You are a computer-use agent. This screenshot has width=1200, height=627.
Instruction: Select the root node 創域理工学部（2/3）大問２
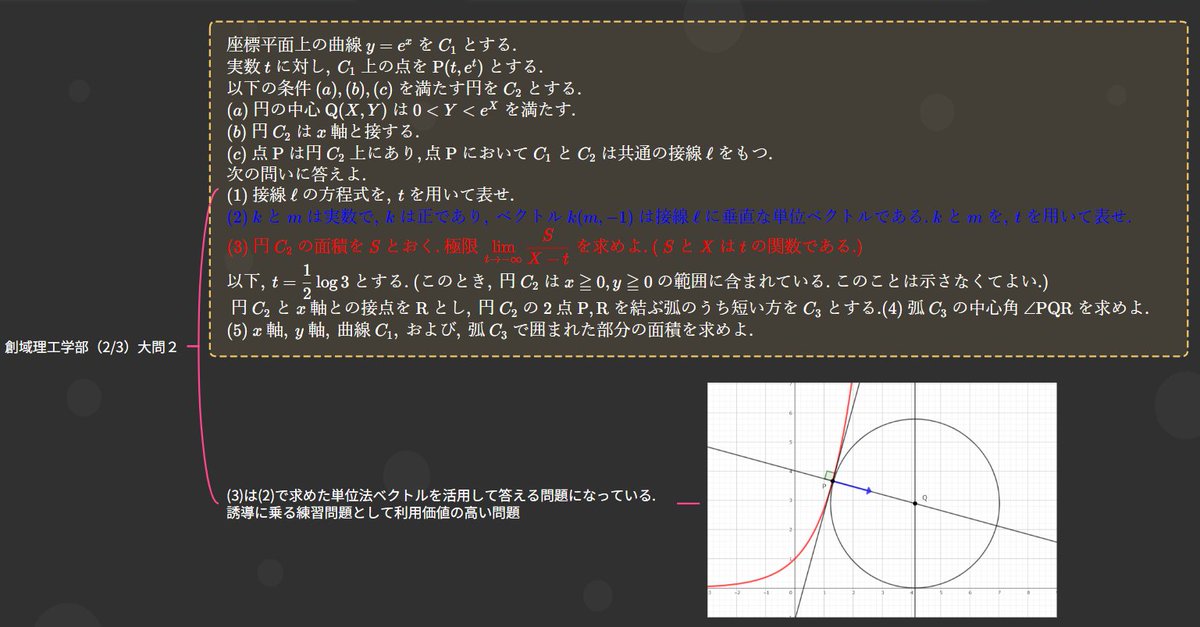91,347
